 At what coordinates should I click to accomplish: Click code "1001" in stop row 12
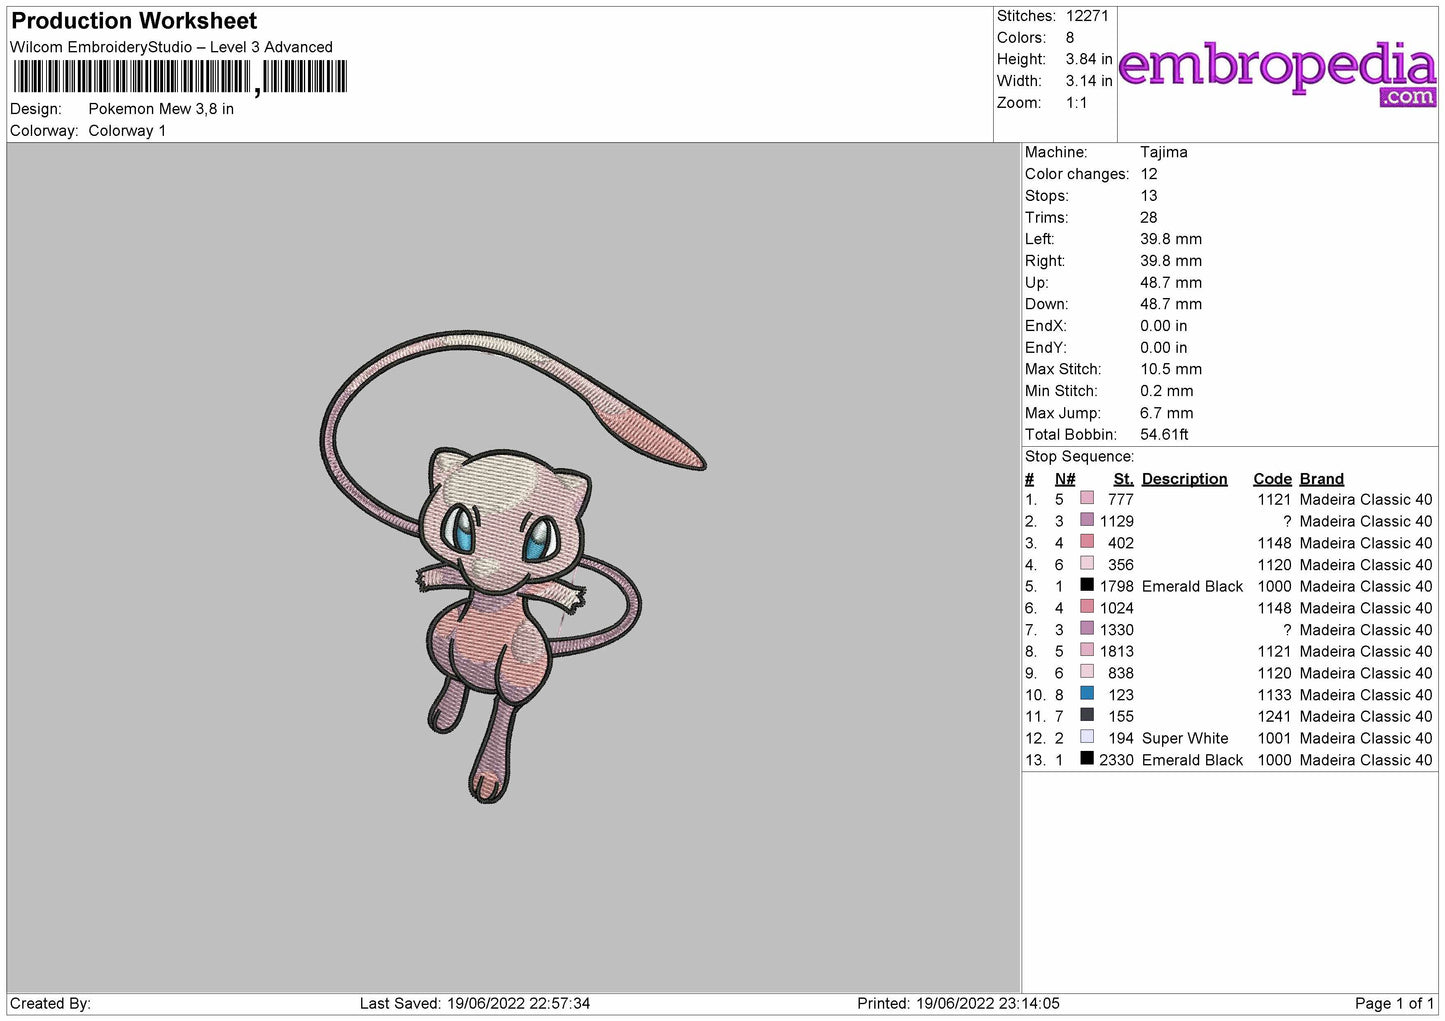tap(1275, 739)
